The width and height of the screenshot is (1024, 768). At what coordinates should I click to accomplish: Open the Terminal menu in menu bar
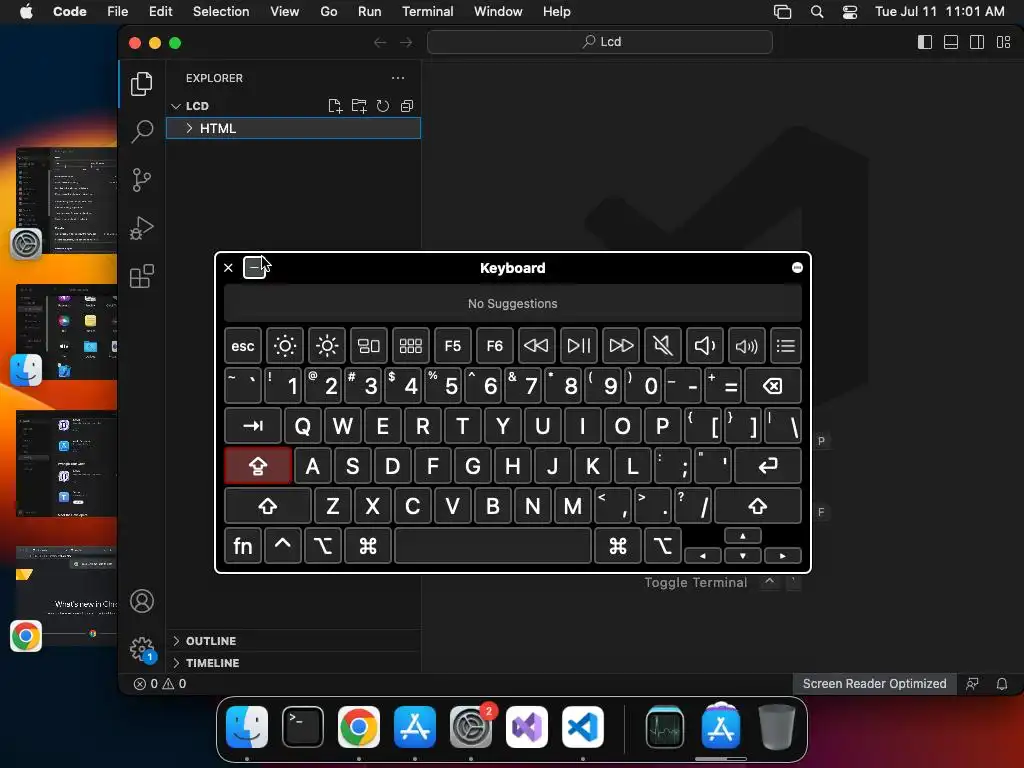click(427, 12)
